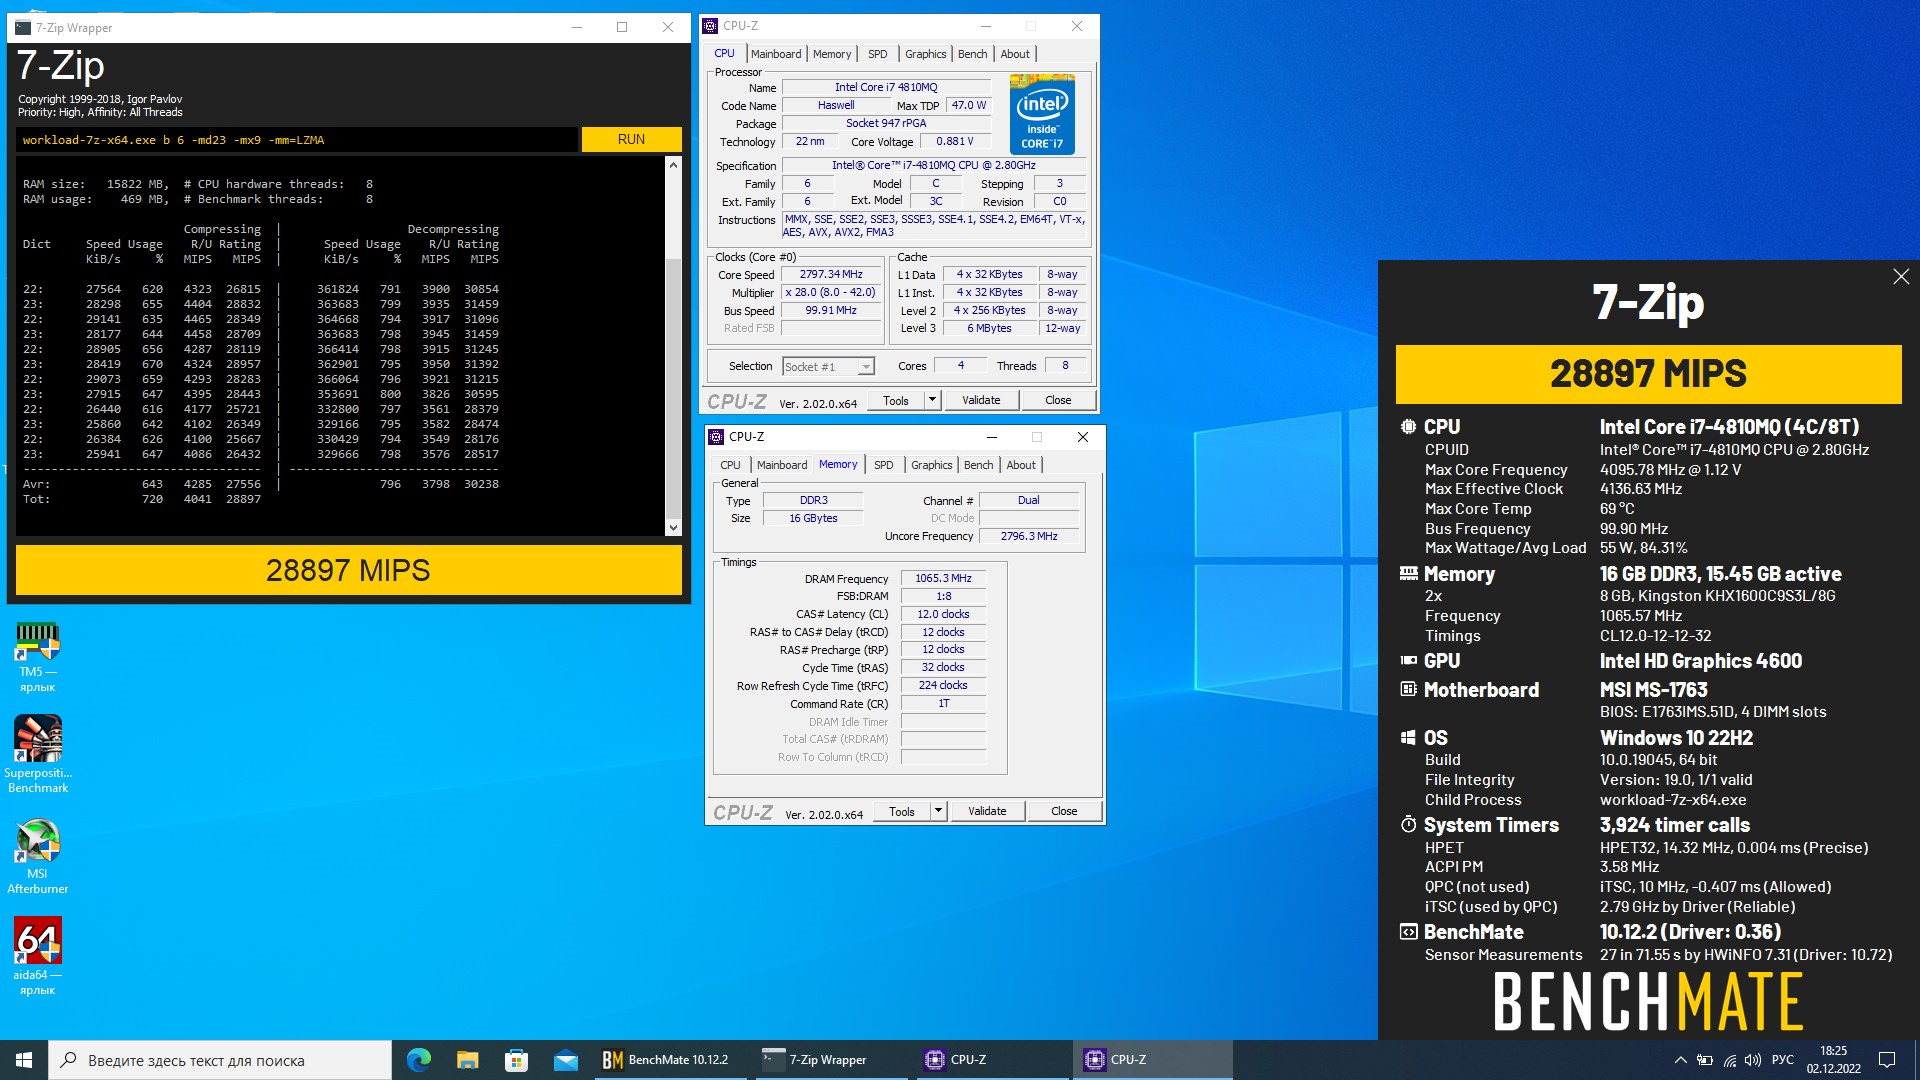Click yellow 28897 MIPS banner in 7-Zip Wrapper
1920x1080 pixels.
pyautogui.click(x=348, y=570)
